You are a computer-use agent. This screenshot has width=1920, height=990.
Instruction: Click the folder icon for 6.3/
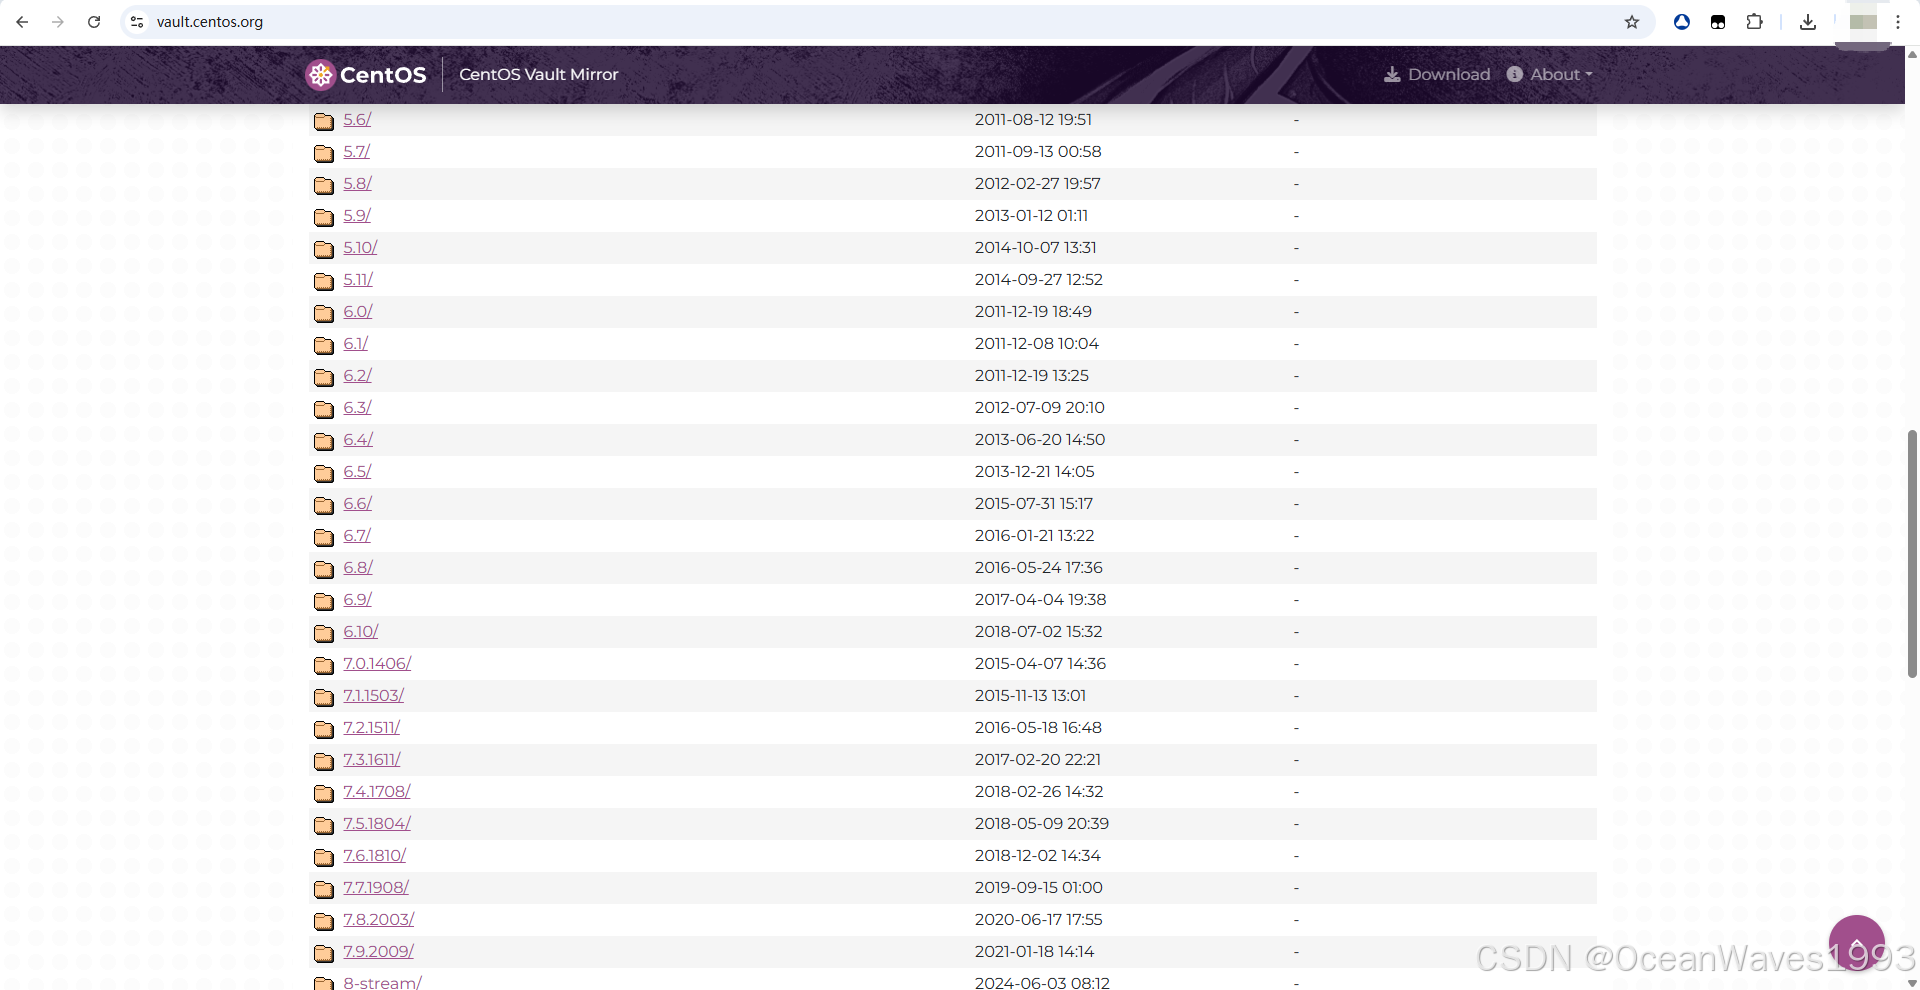point(324,409)
